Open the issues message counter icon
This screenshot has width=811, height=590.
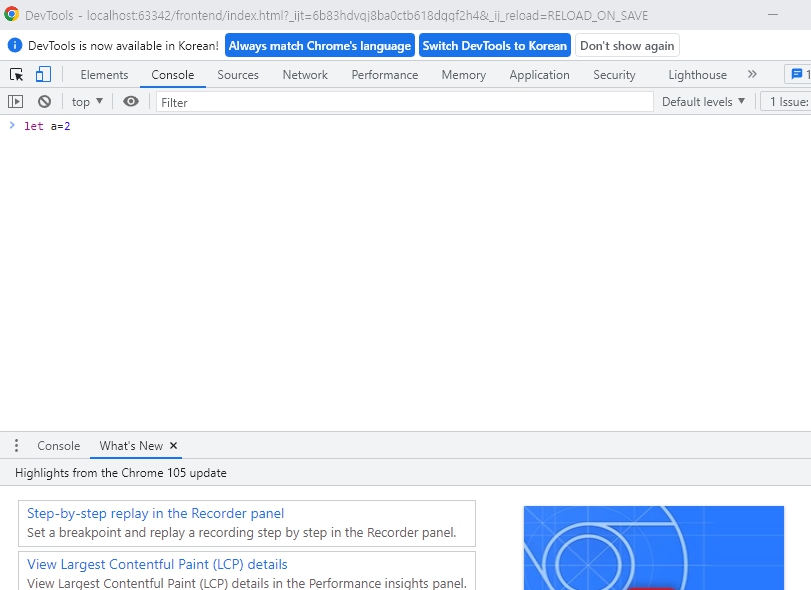(x=797, y=74)
